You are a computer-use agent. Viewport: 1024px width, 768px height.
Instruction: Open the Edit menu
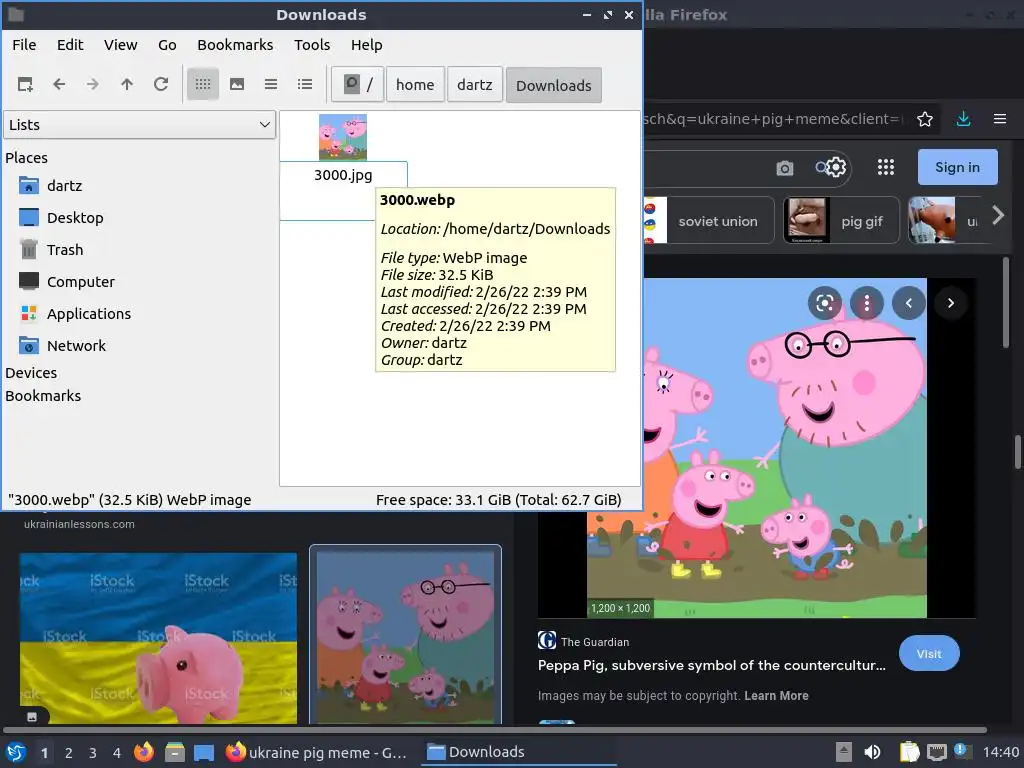pyautogui.click(x=70, y=45)
